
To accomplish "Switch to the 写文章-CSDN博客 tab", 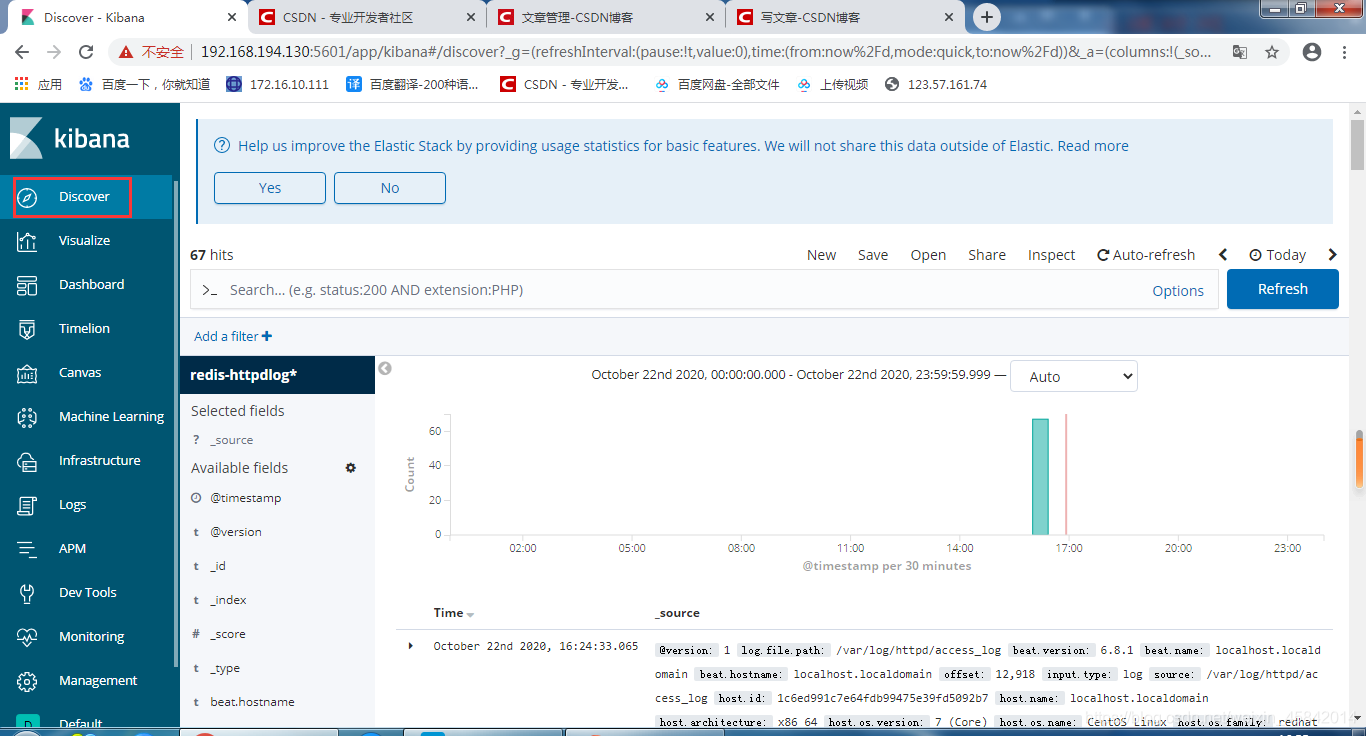I will pyautogui.click(x=844, y=17).
